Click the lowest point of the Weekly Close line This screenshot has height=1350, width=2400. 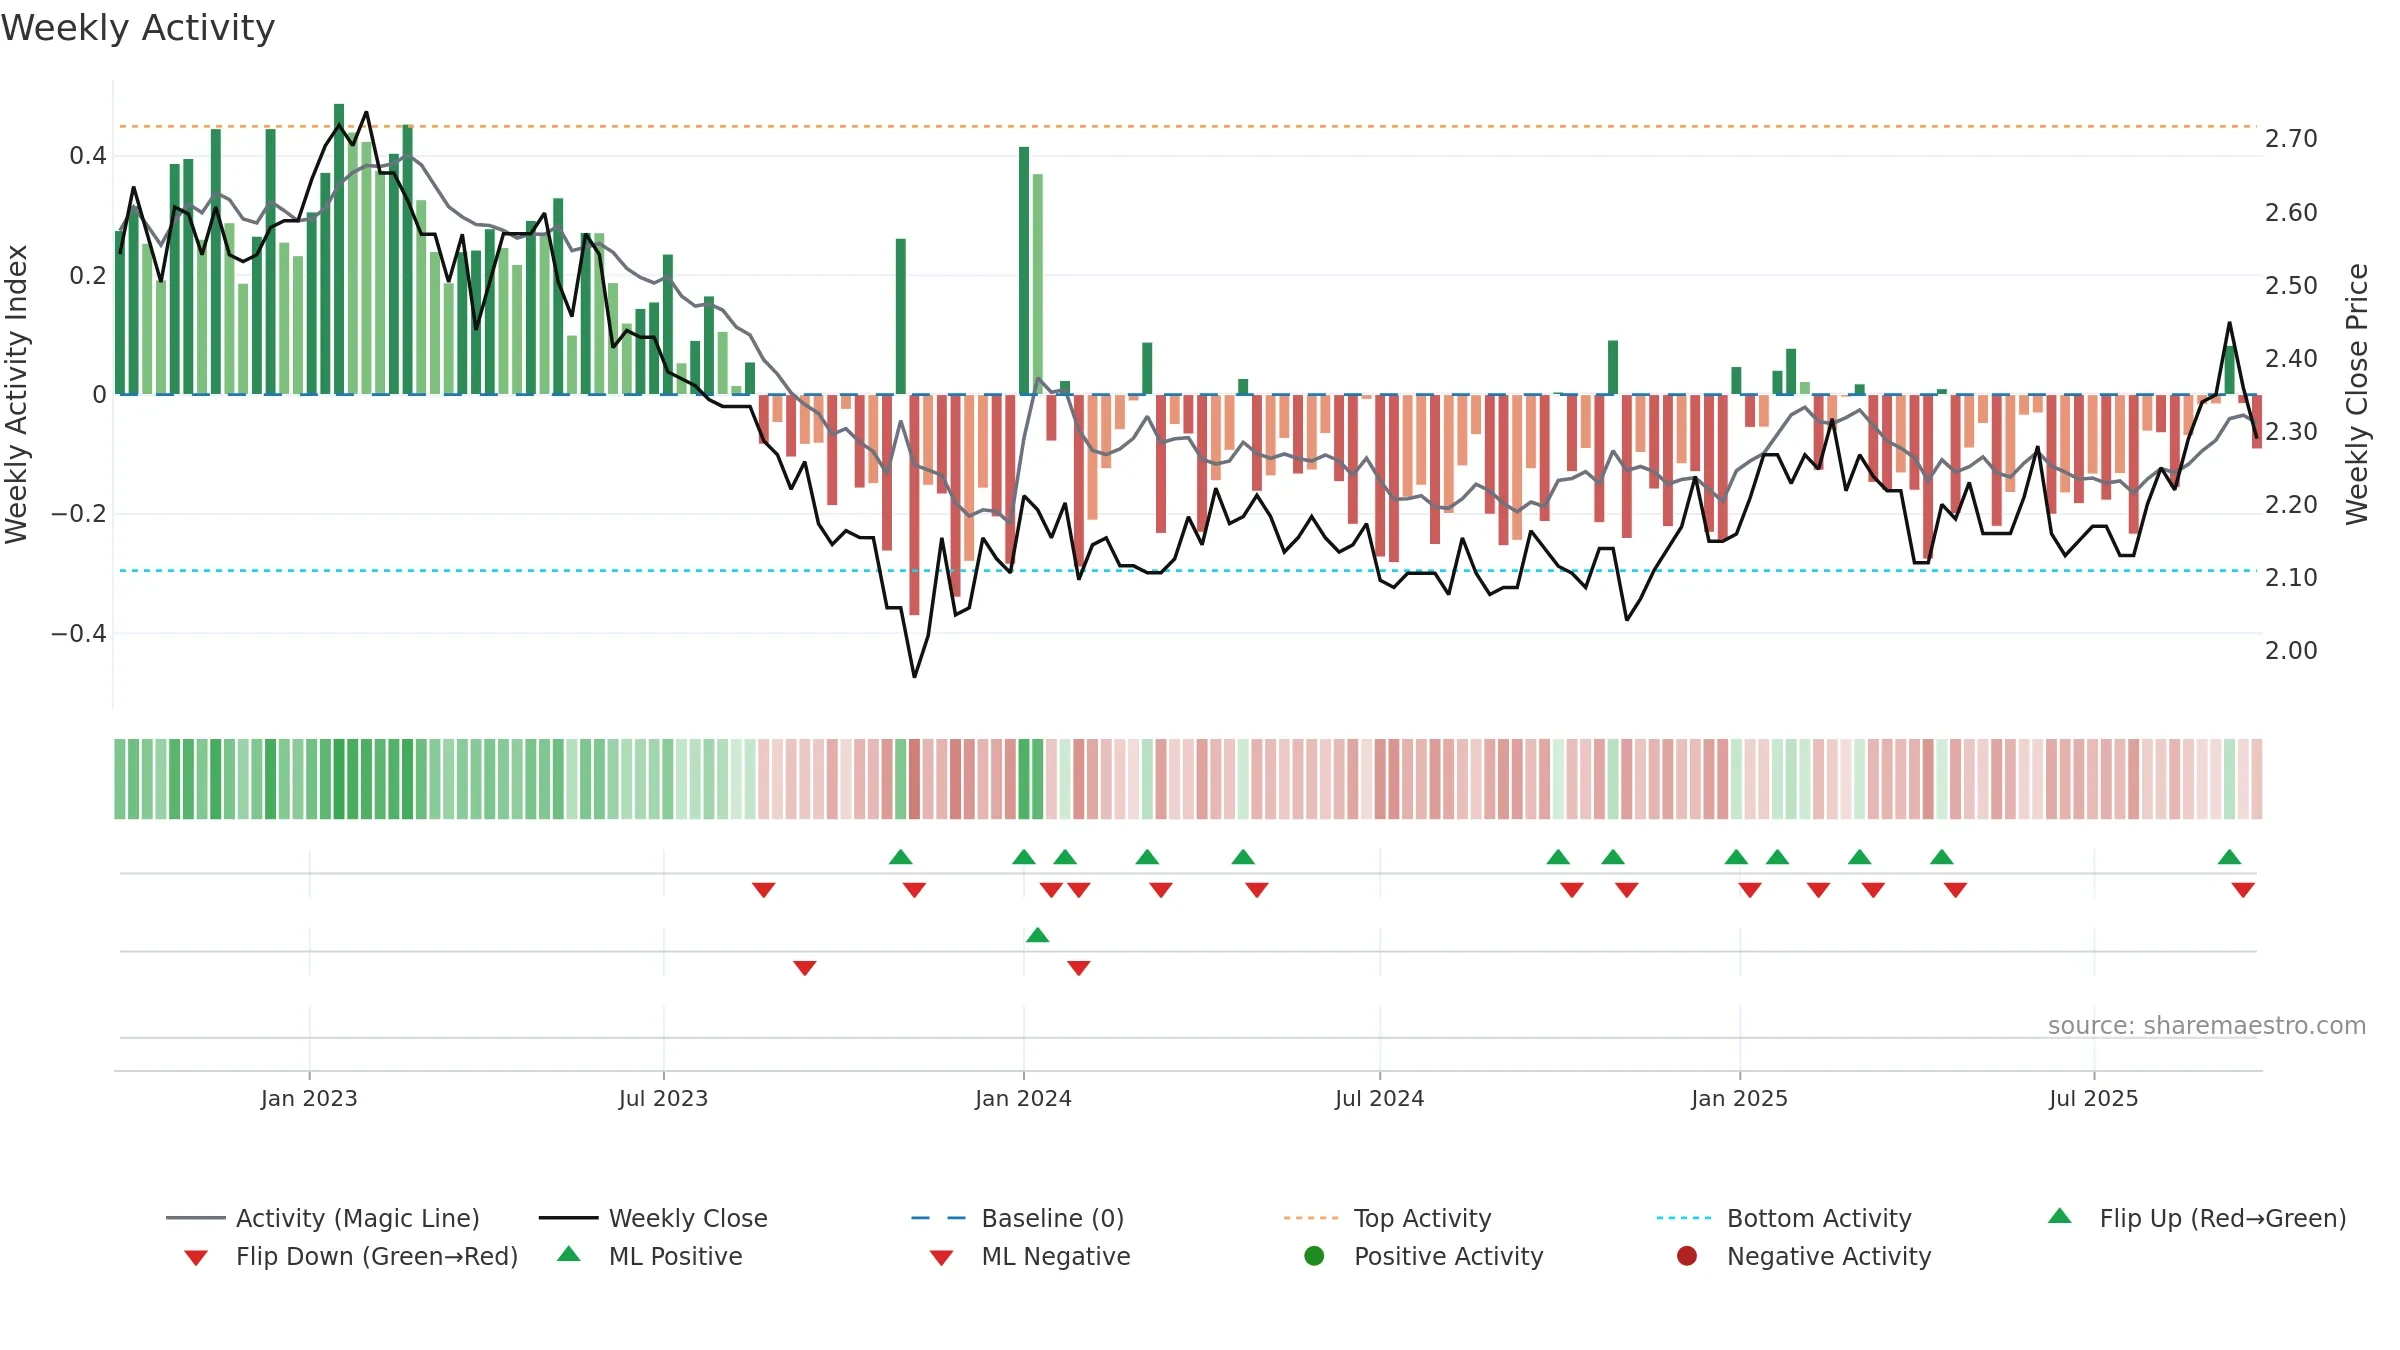[914, 677]
